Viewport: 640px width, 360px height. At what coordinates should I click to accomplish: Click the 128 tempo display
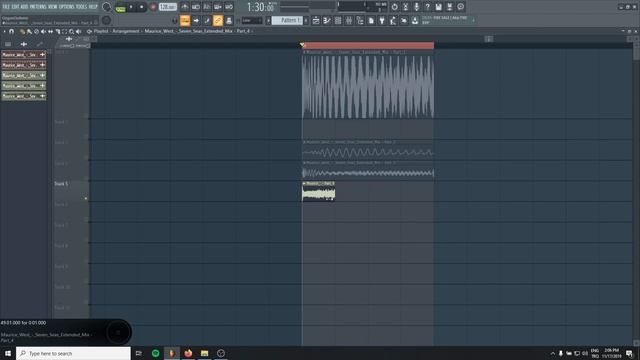[167, 7]
